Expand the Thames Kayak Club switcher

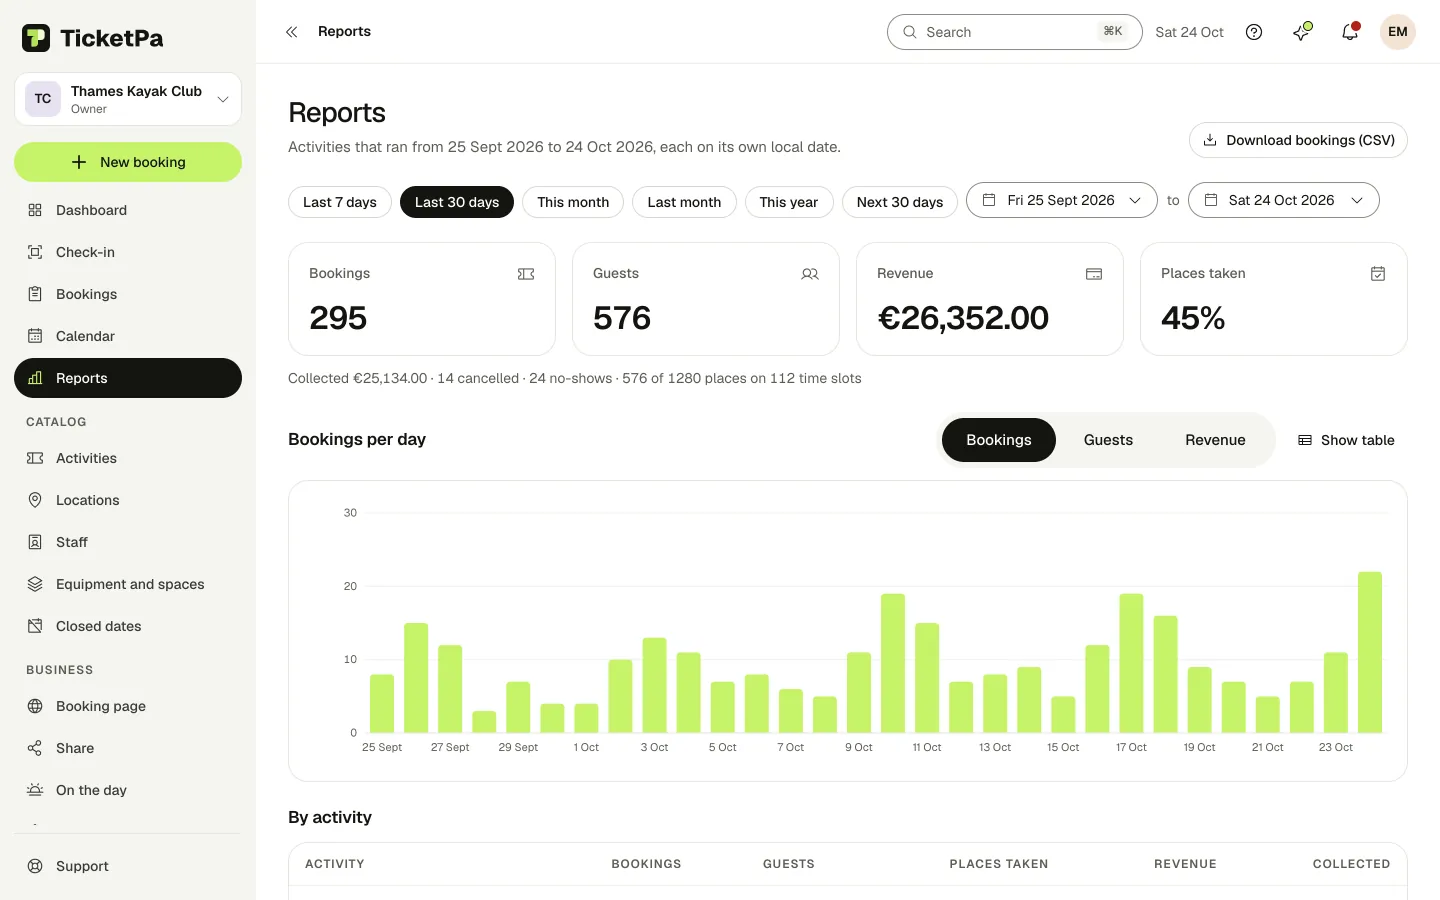pyautogui.click(x=128, y=99)
